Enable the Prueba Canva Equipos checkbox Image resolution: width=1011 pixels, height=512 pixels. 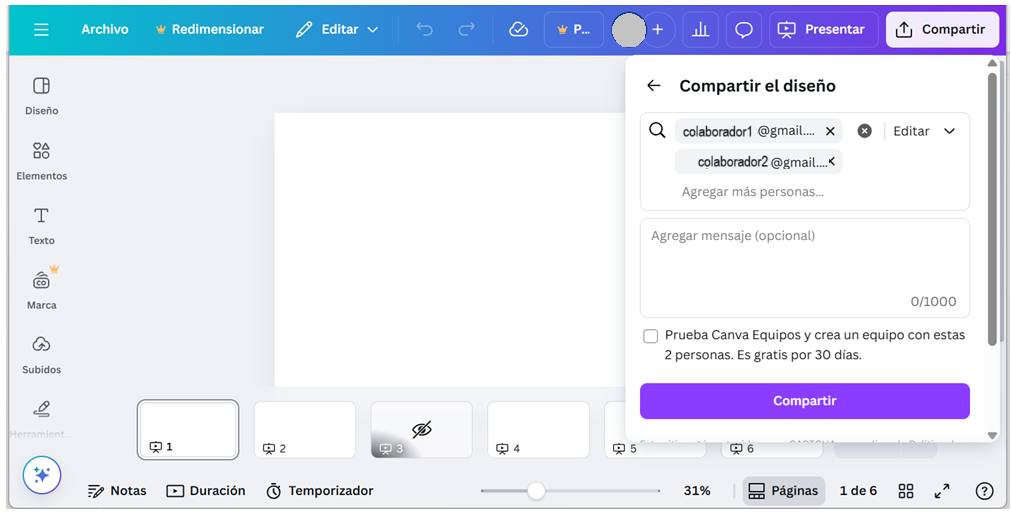click(651, 336)
